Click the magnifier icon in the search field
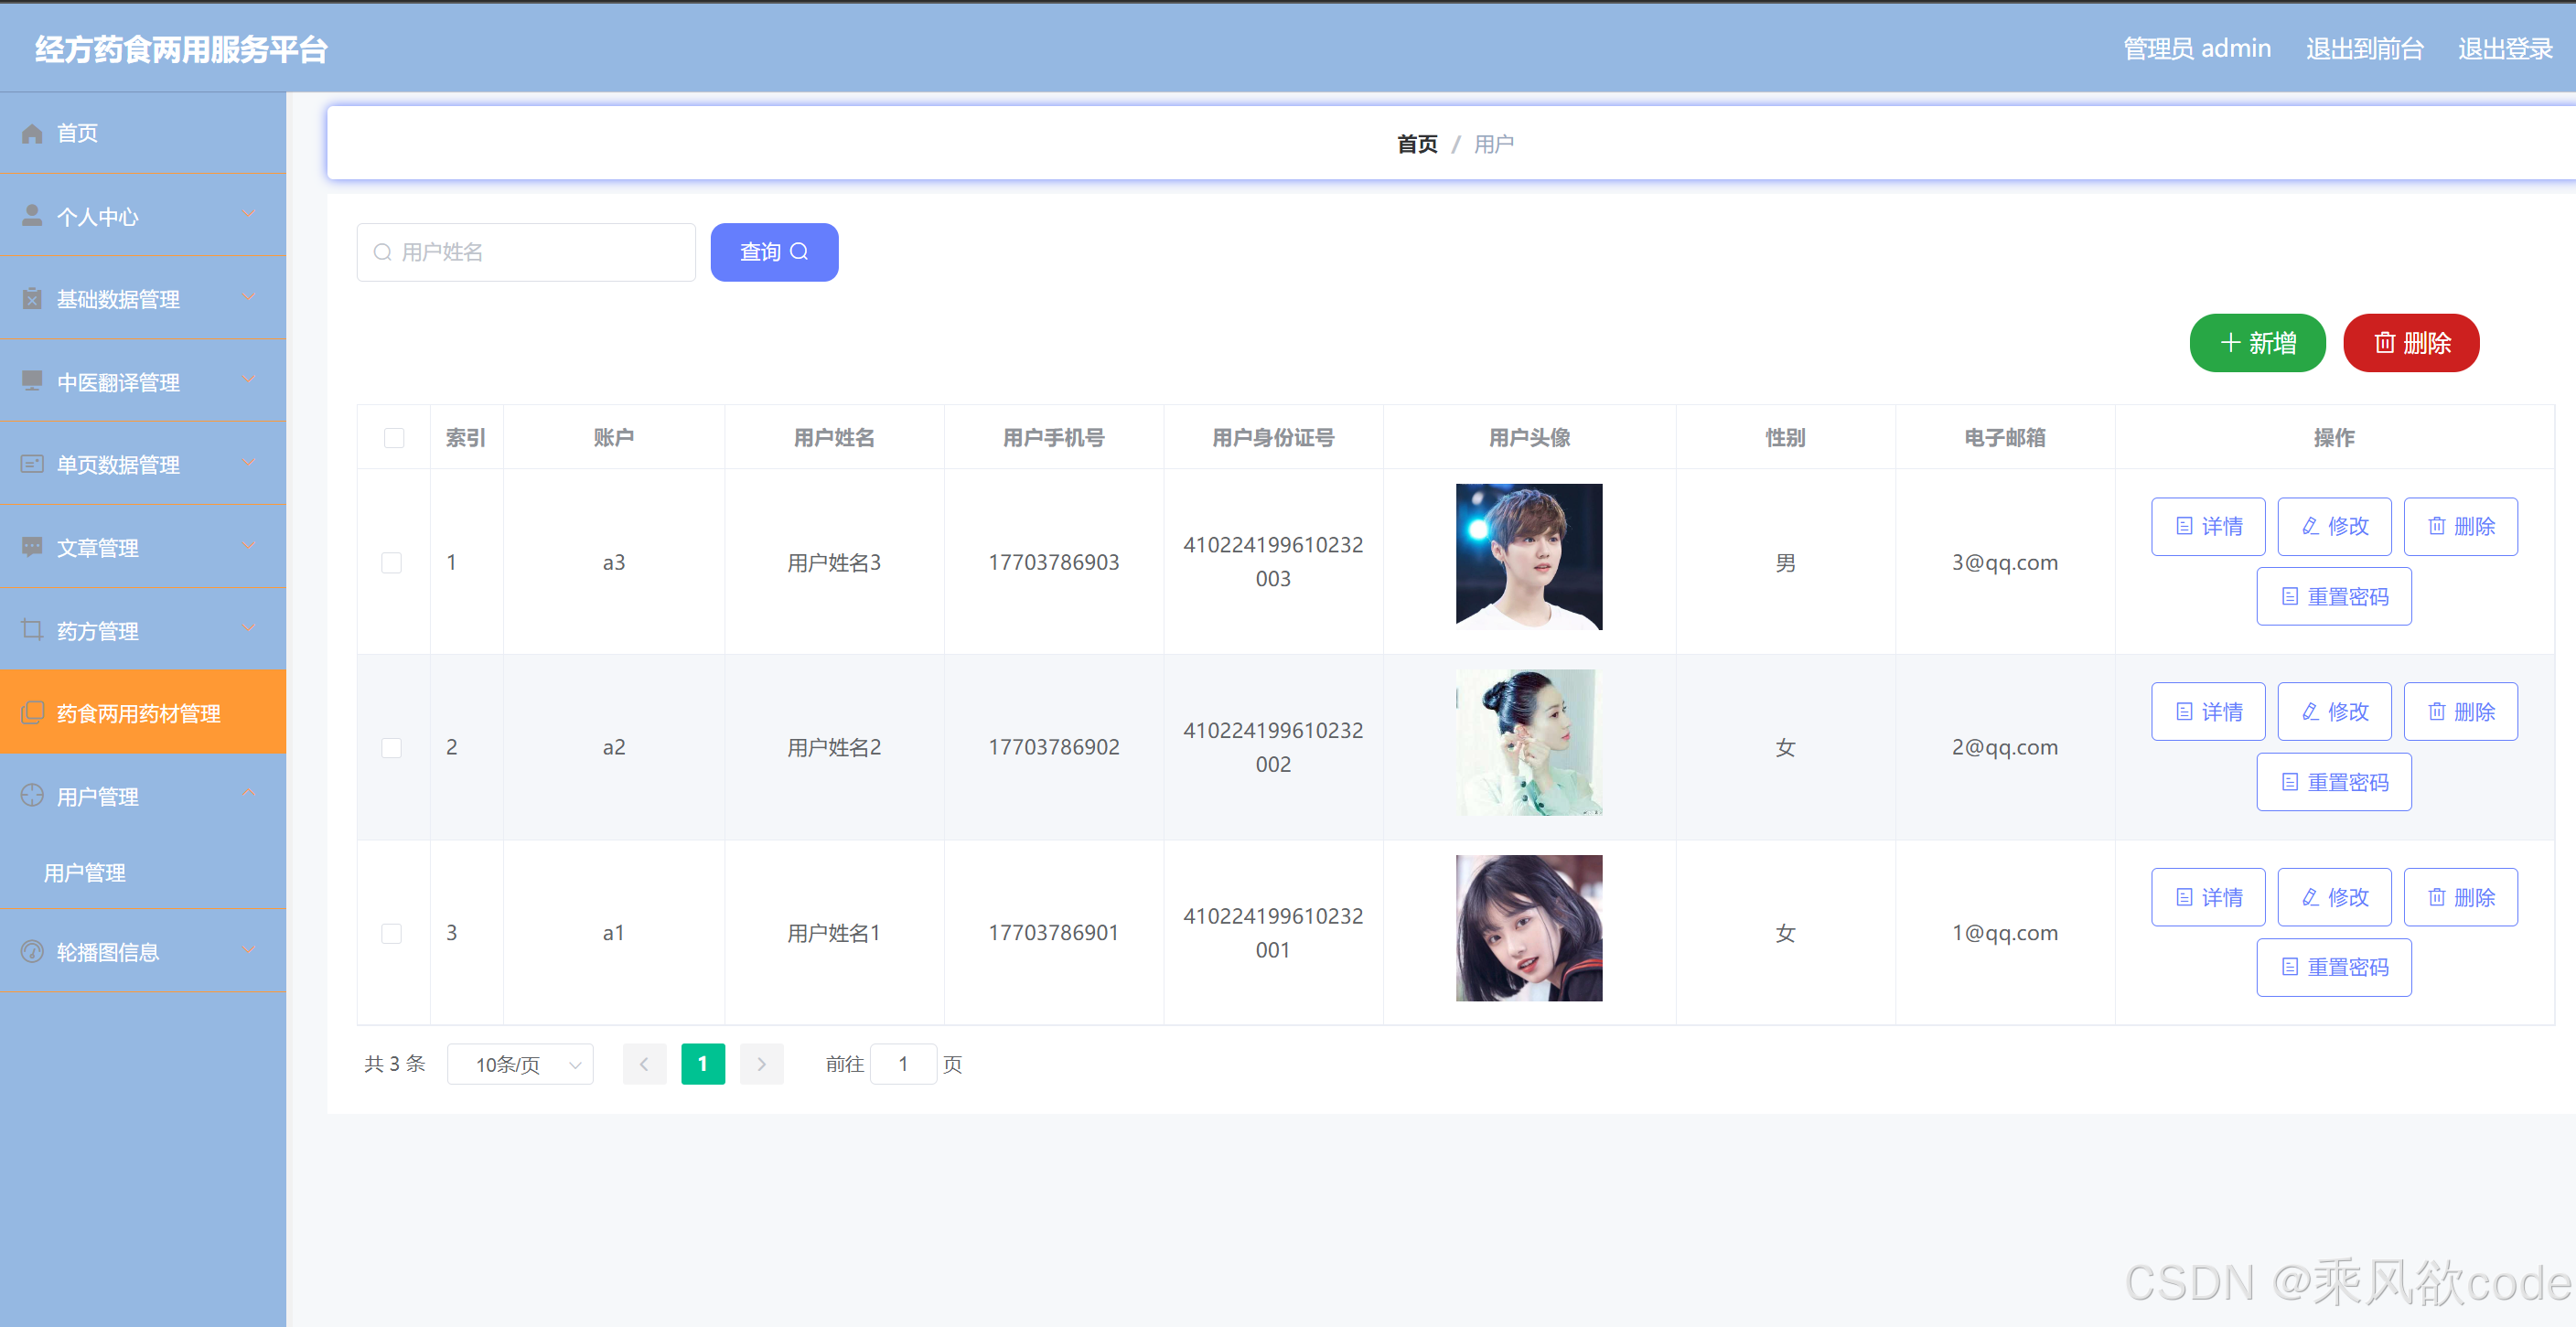The width and height of the screenshot is (2576, 1327). pyautogui.click(x=382, y=252)
